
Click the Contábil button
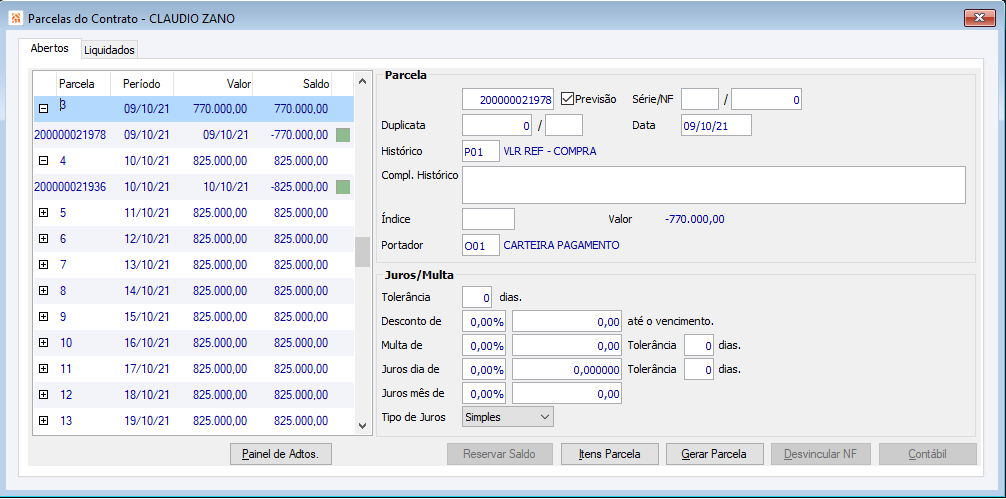pos(928,454)
